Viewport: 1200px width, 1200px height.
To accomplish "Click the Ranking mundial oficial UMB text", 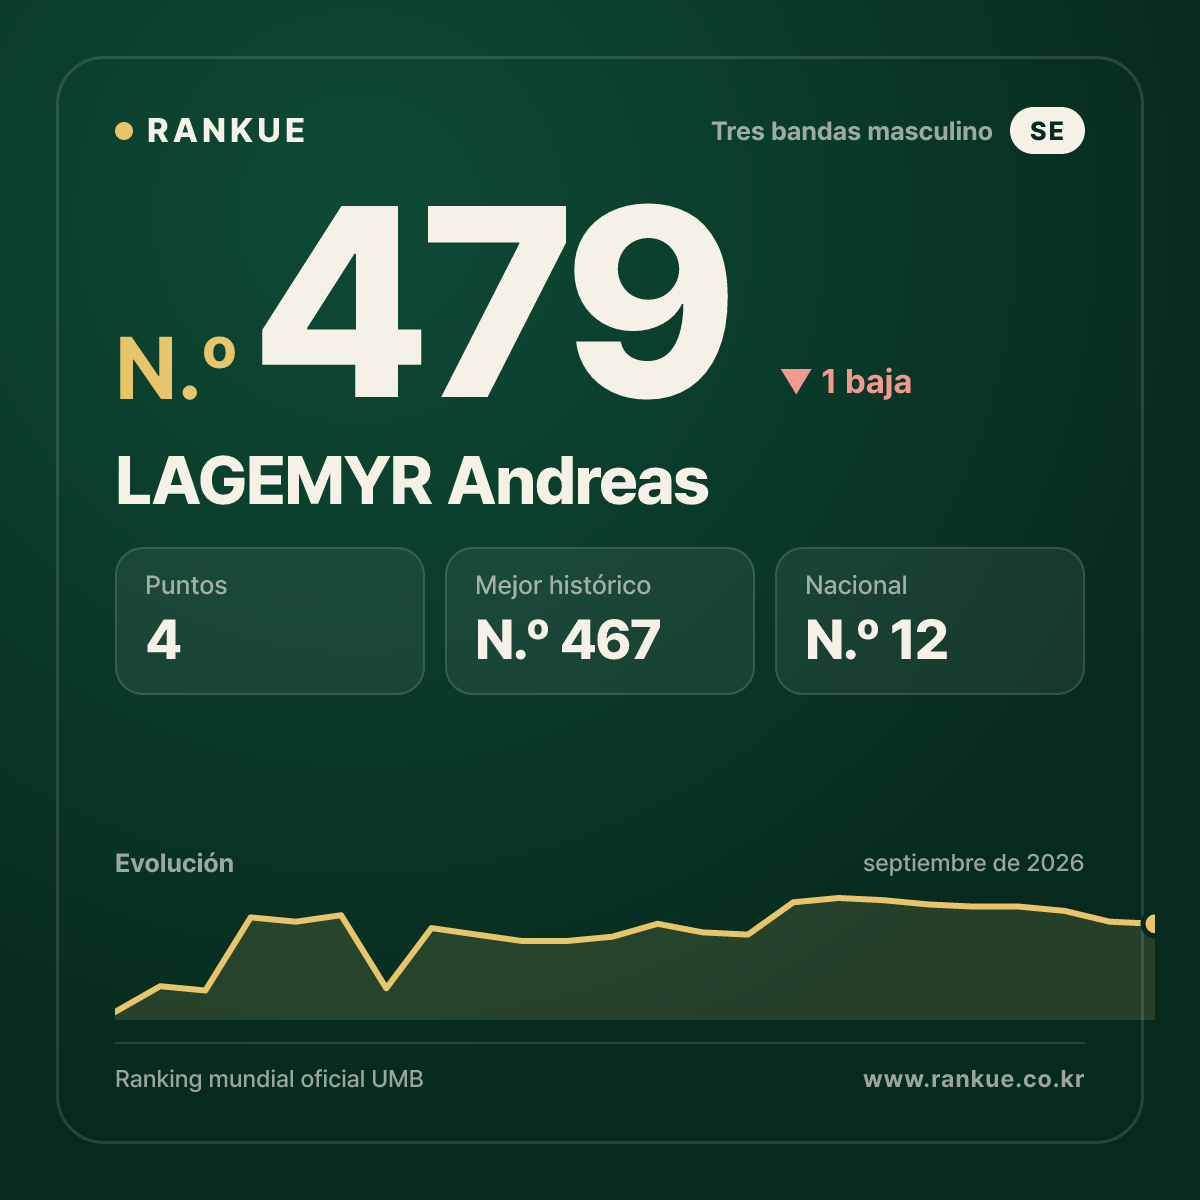I will pyautogui.click(x=269, y=1079).
